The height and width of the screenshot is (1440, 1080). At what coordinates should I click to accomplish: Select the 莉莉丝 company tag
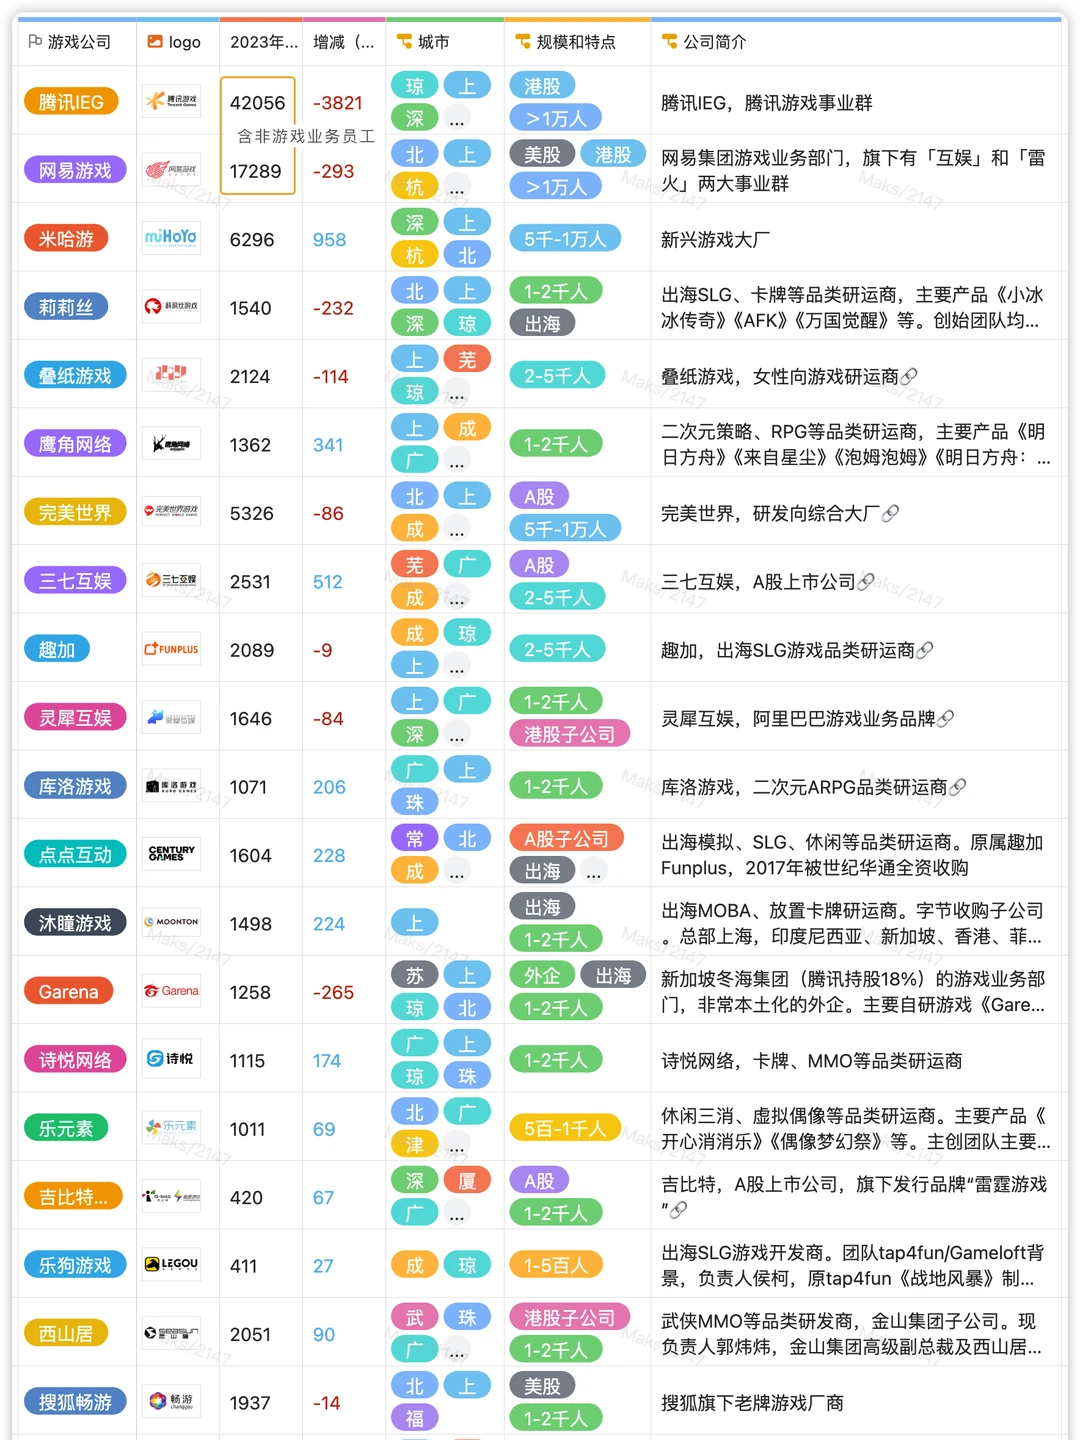(x=66, y=307)
